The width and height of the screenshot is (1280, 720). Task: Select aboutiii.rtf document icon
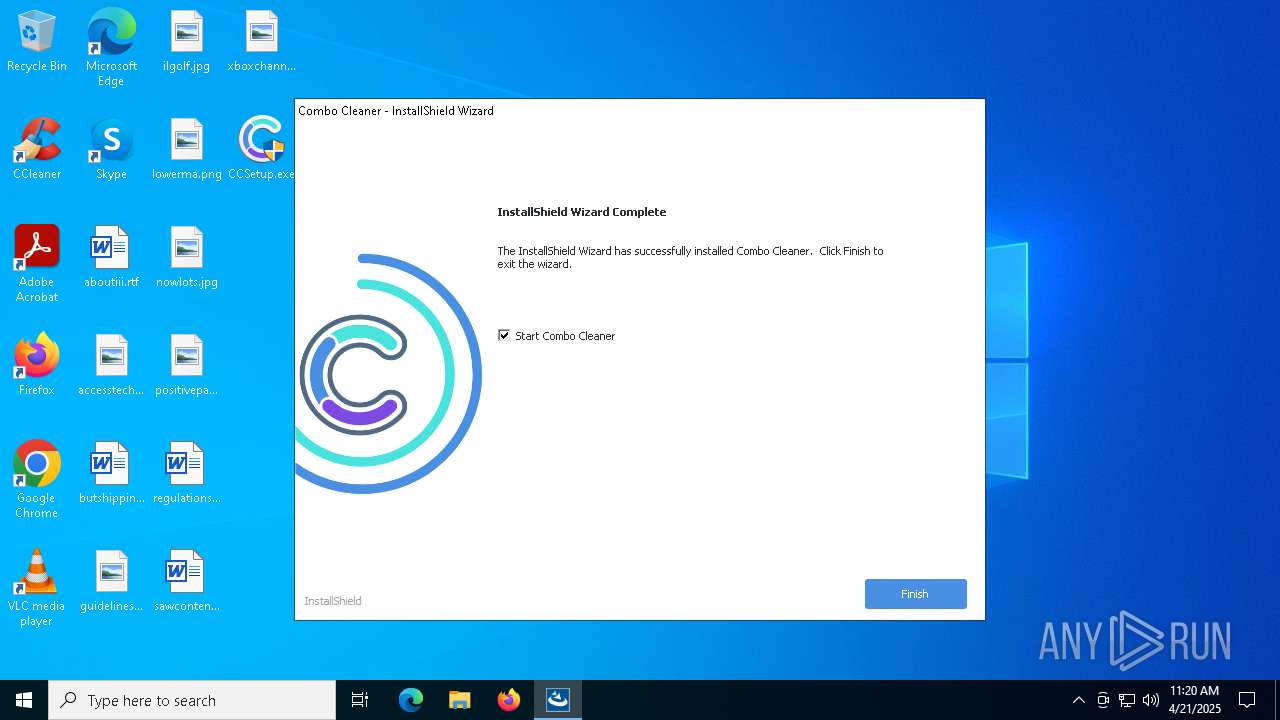(111, 258)
